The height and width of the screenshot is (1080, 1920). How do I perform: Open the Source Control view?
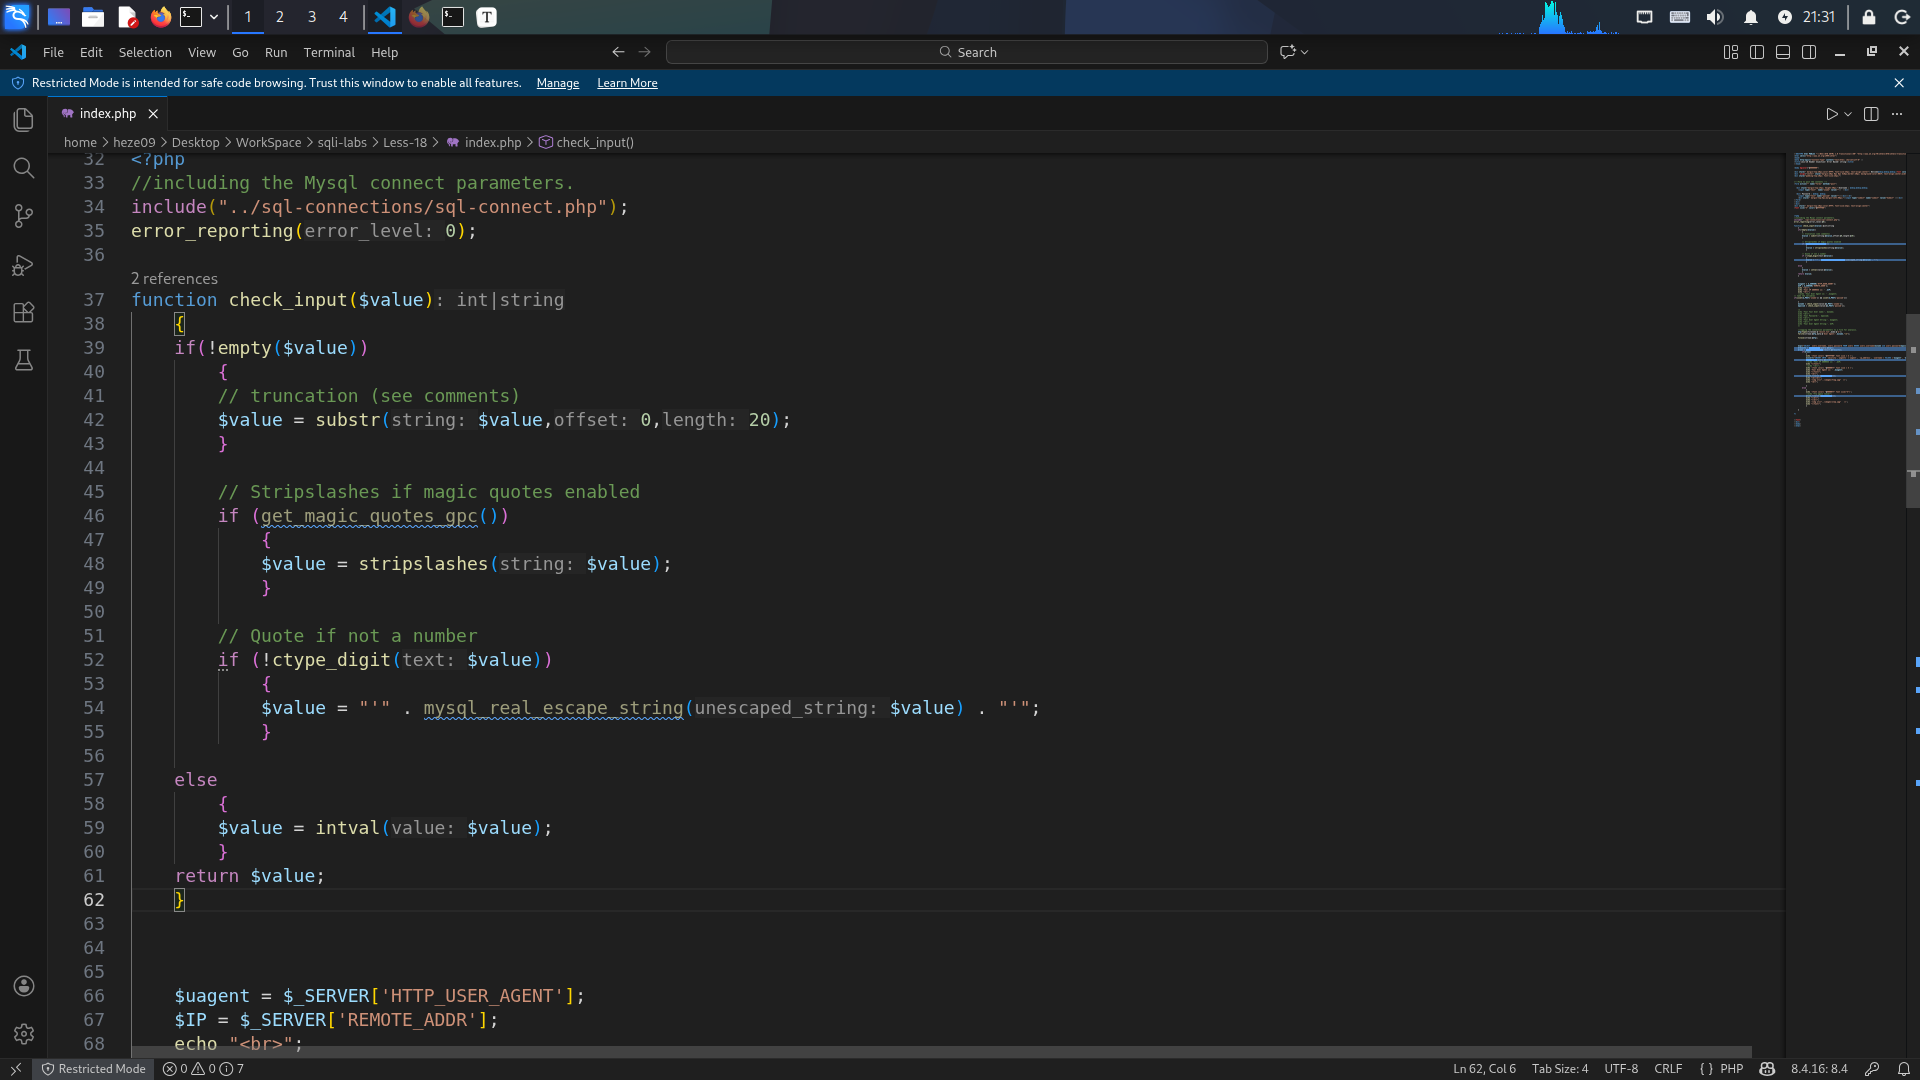point(24,216)
